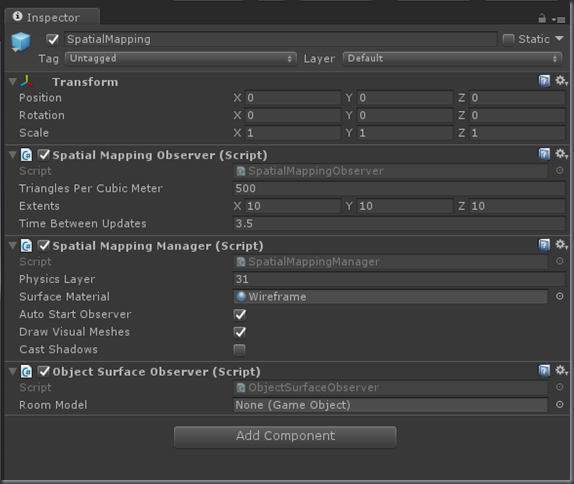Click the Inspector lock icon
574x484 pixels.
tap(542, 18)
